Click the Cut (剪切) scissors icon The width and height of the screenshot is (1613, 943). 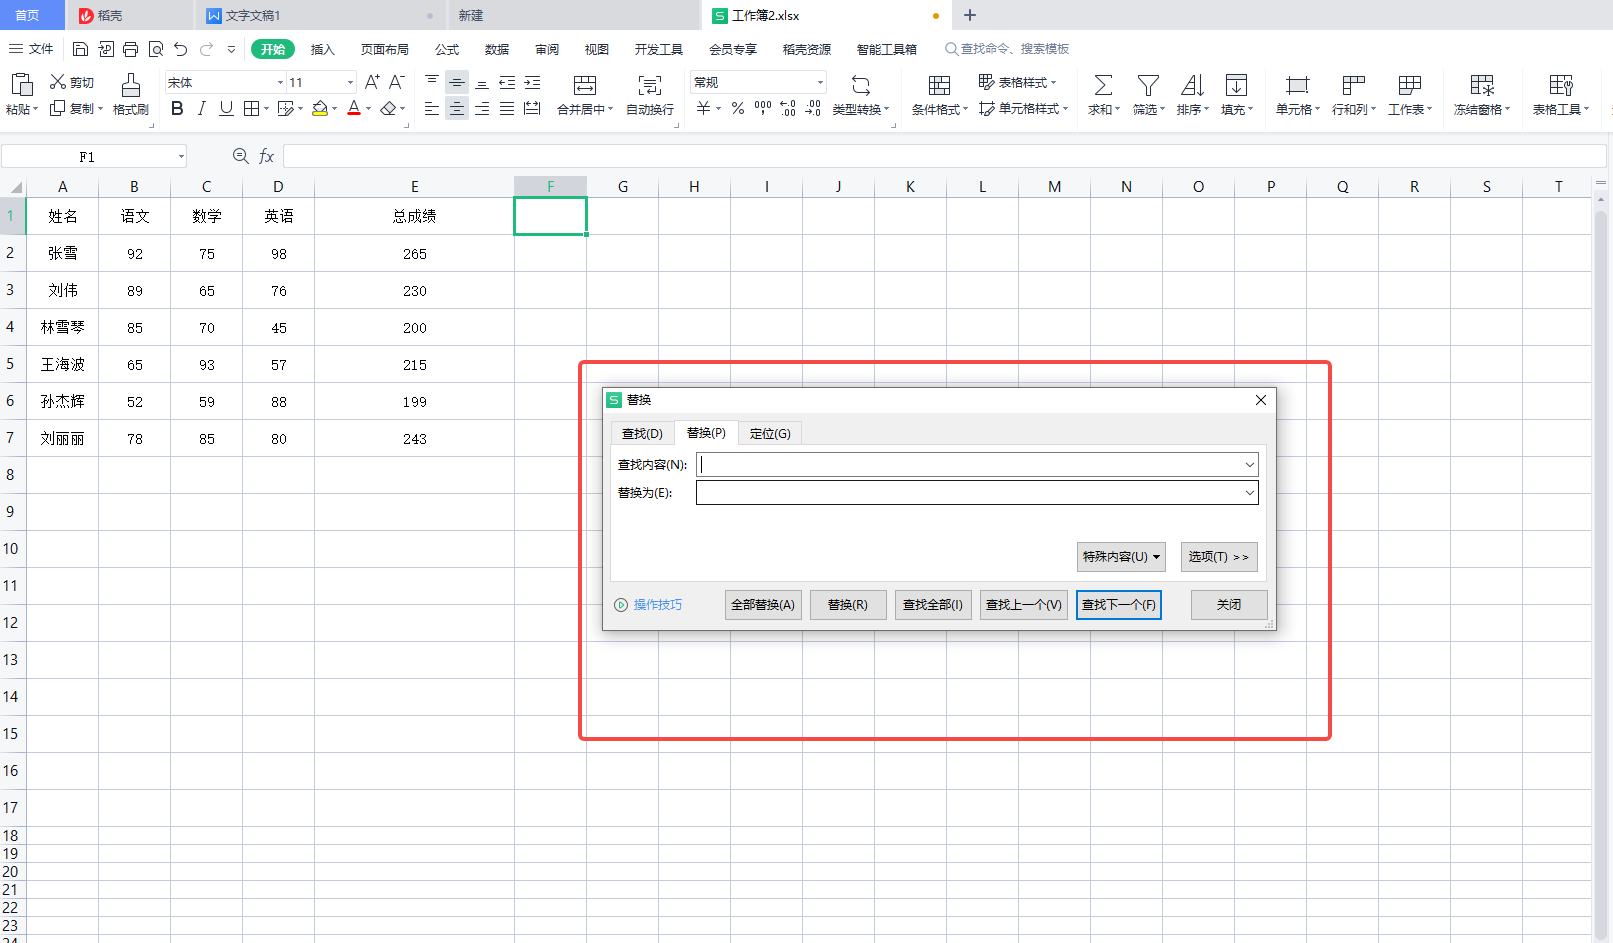click(58, 82)
